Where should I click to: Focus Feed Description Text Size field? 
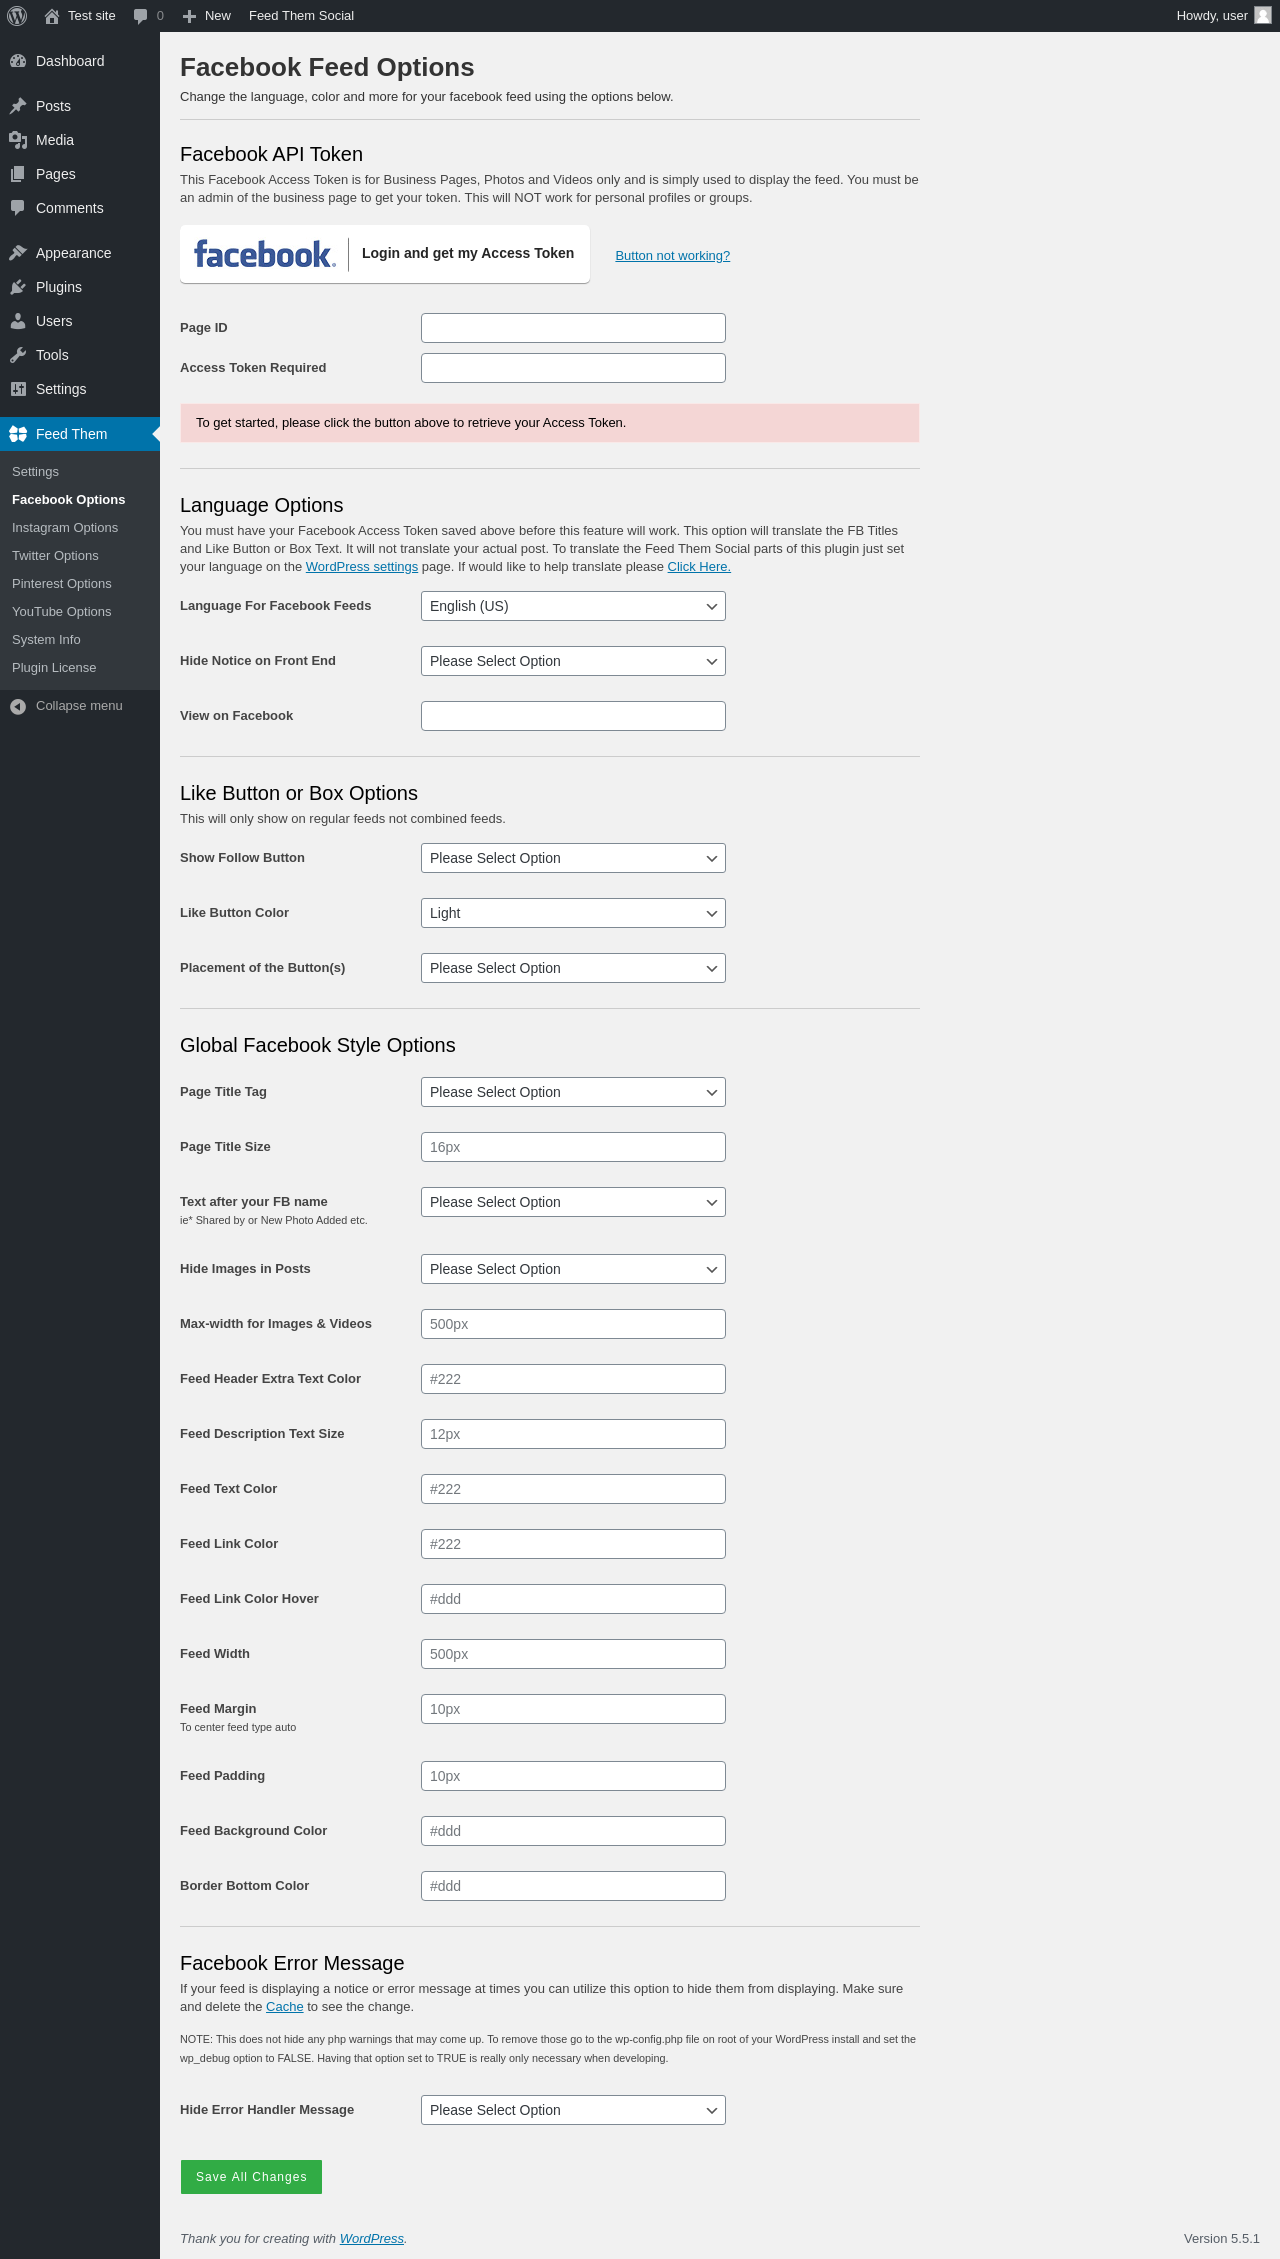[573, 1434]
